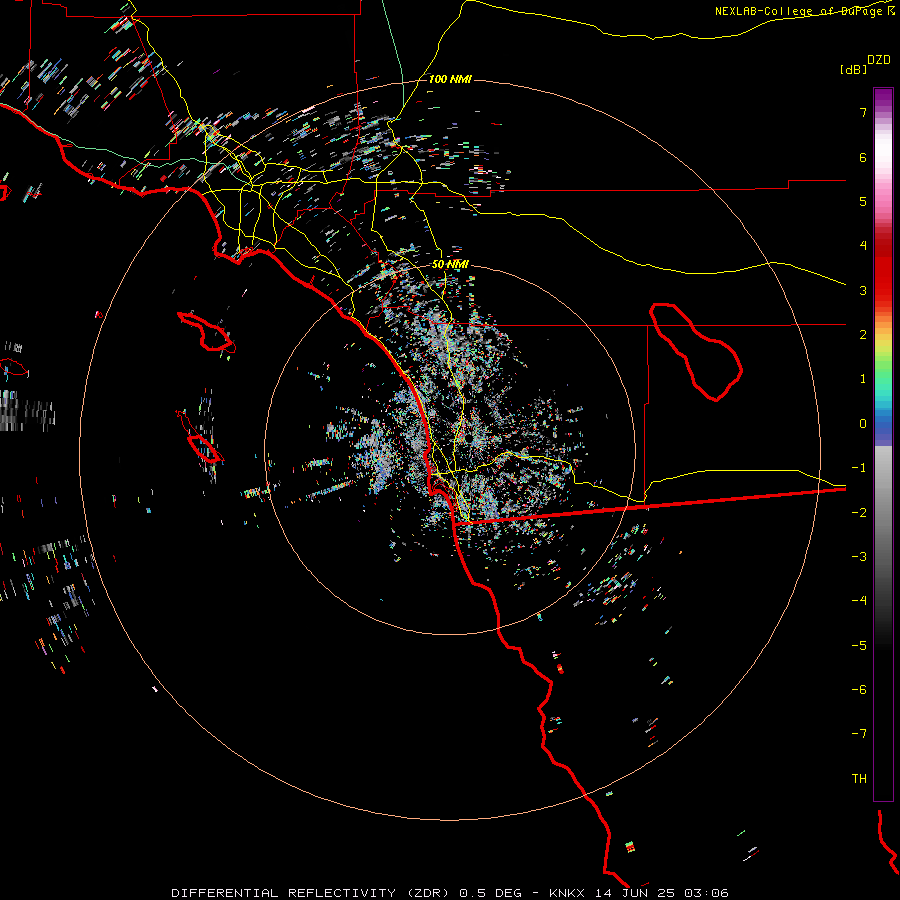900x900 pixels.
Task: Click the 6 dB value on color scale
Action: [863, 157]
